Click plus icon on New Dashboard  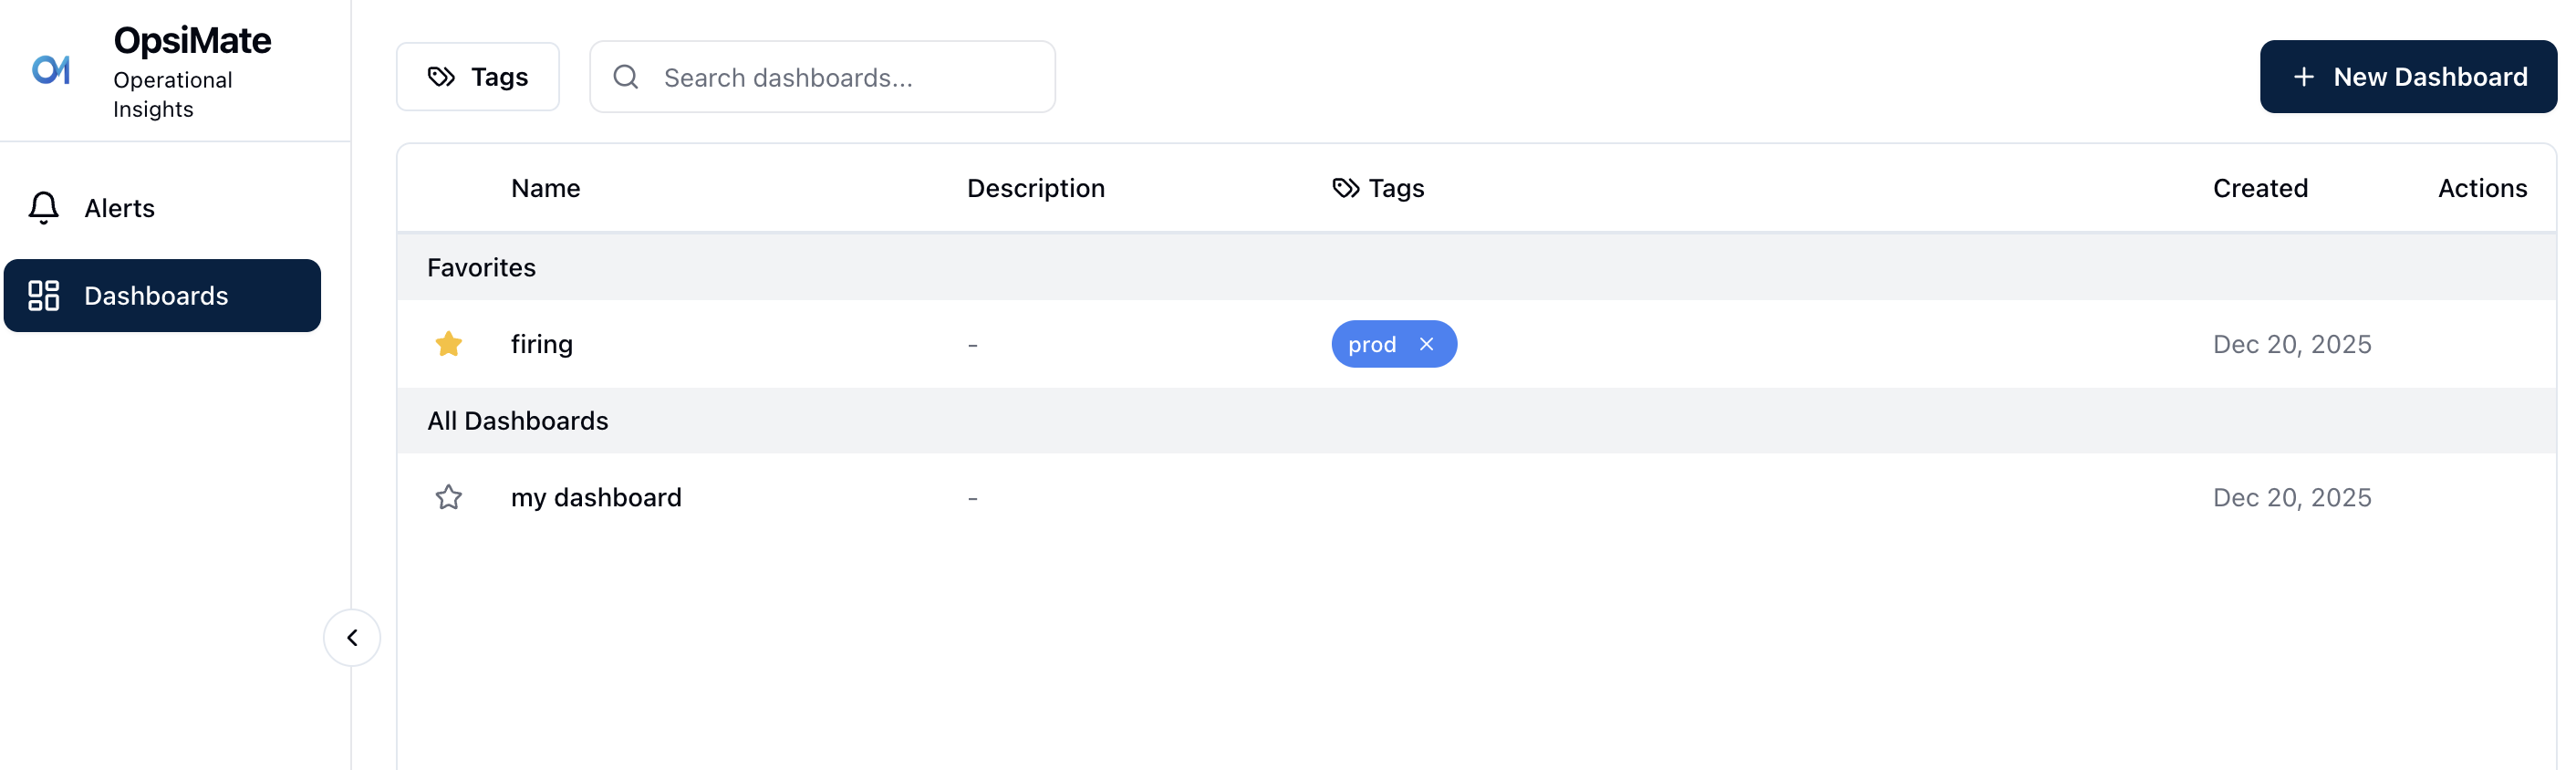[2304, 77]
